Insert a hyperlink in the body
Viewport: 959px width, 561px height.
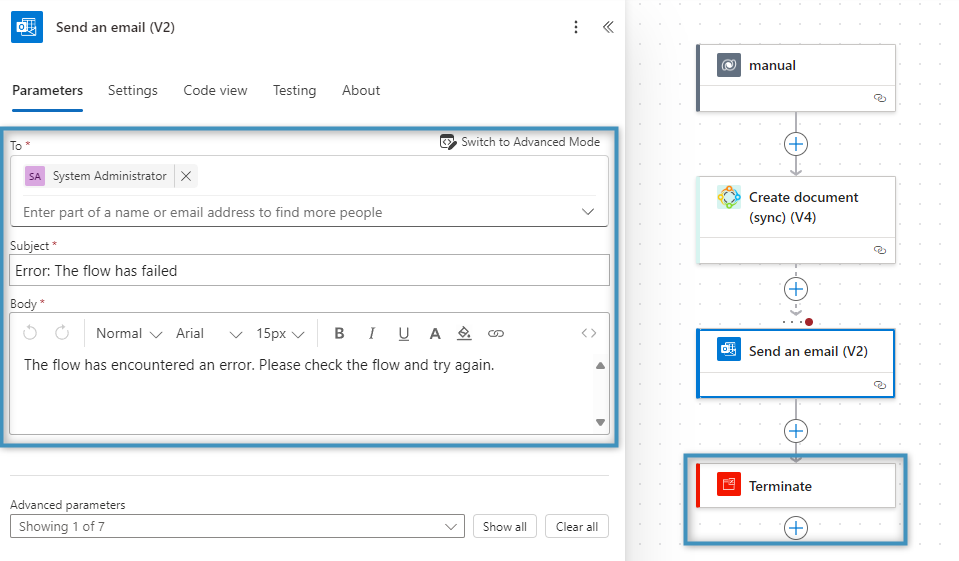coord(496,333)
